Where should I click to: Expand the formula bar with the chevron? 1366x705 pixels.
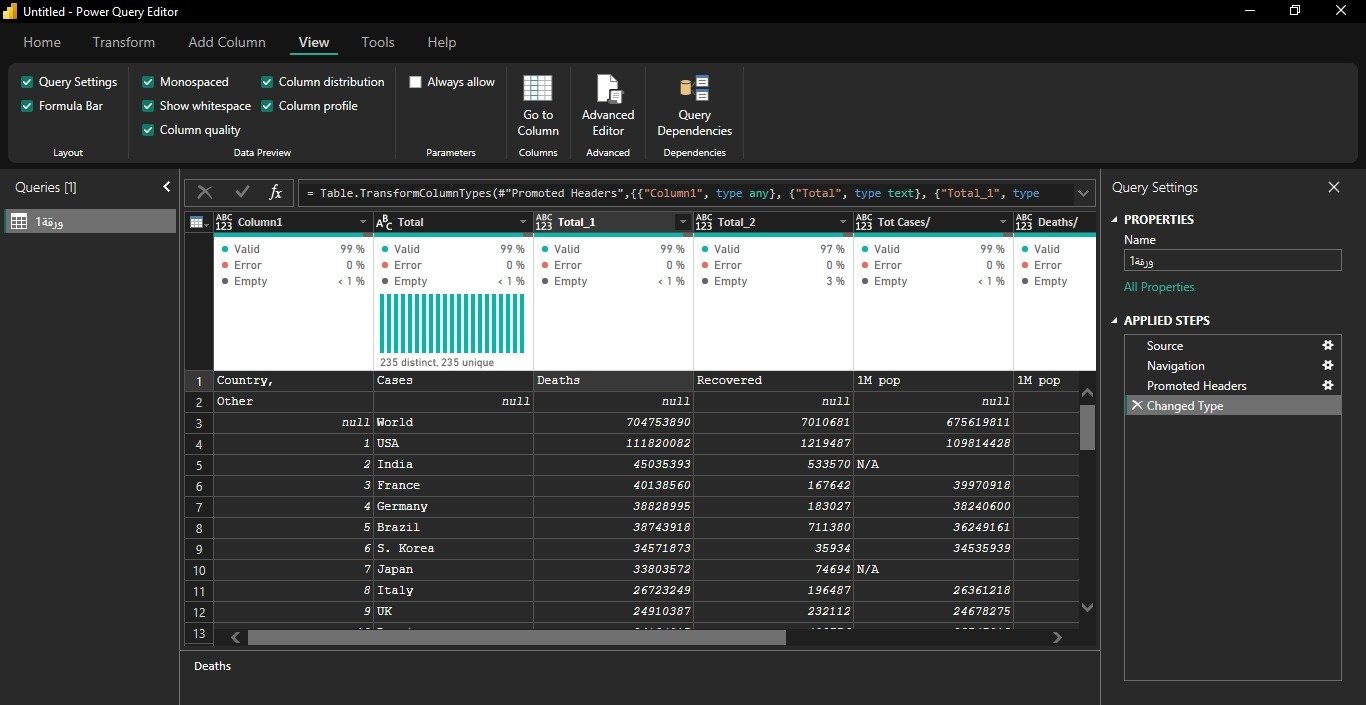[x=1083, y=193]
